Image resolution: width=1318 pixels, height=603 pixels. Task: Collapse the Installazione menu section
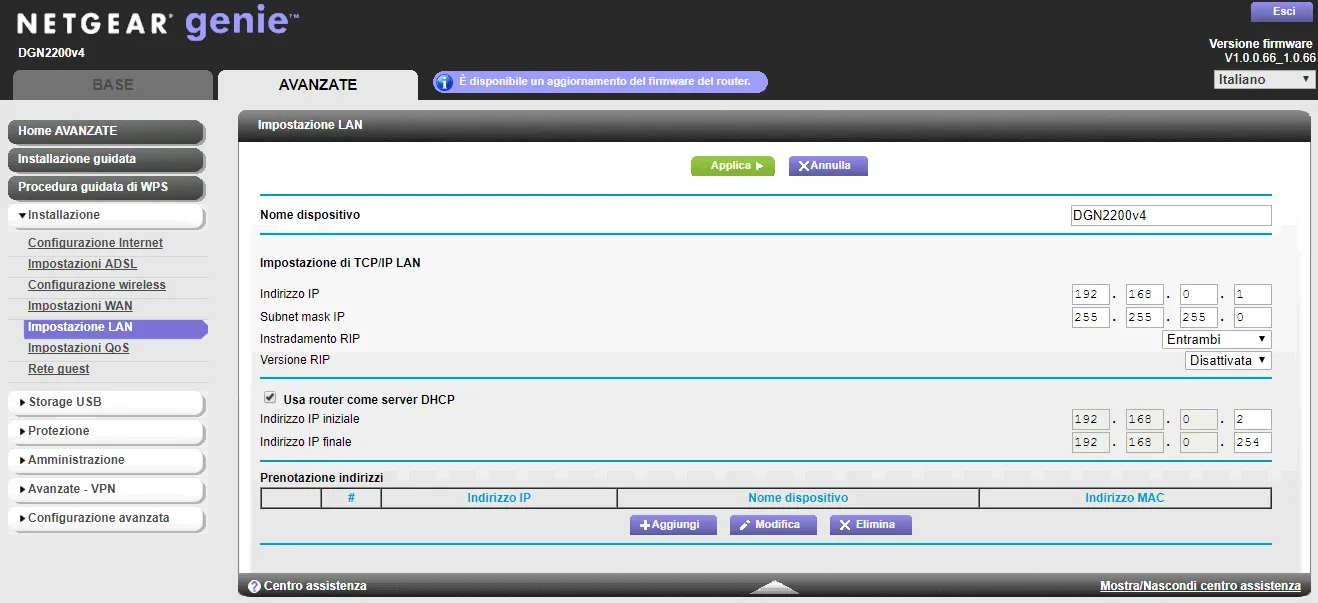pyautogui.click(x=106, y=215)
